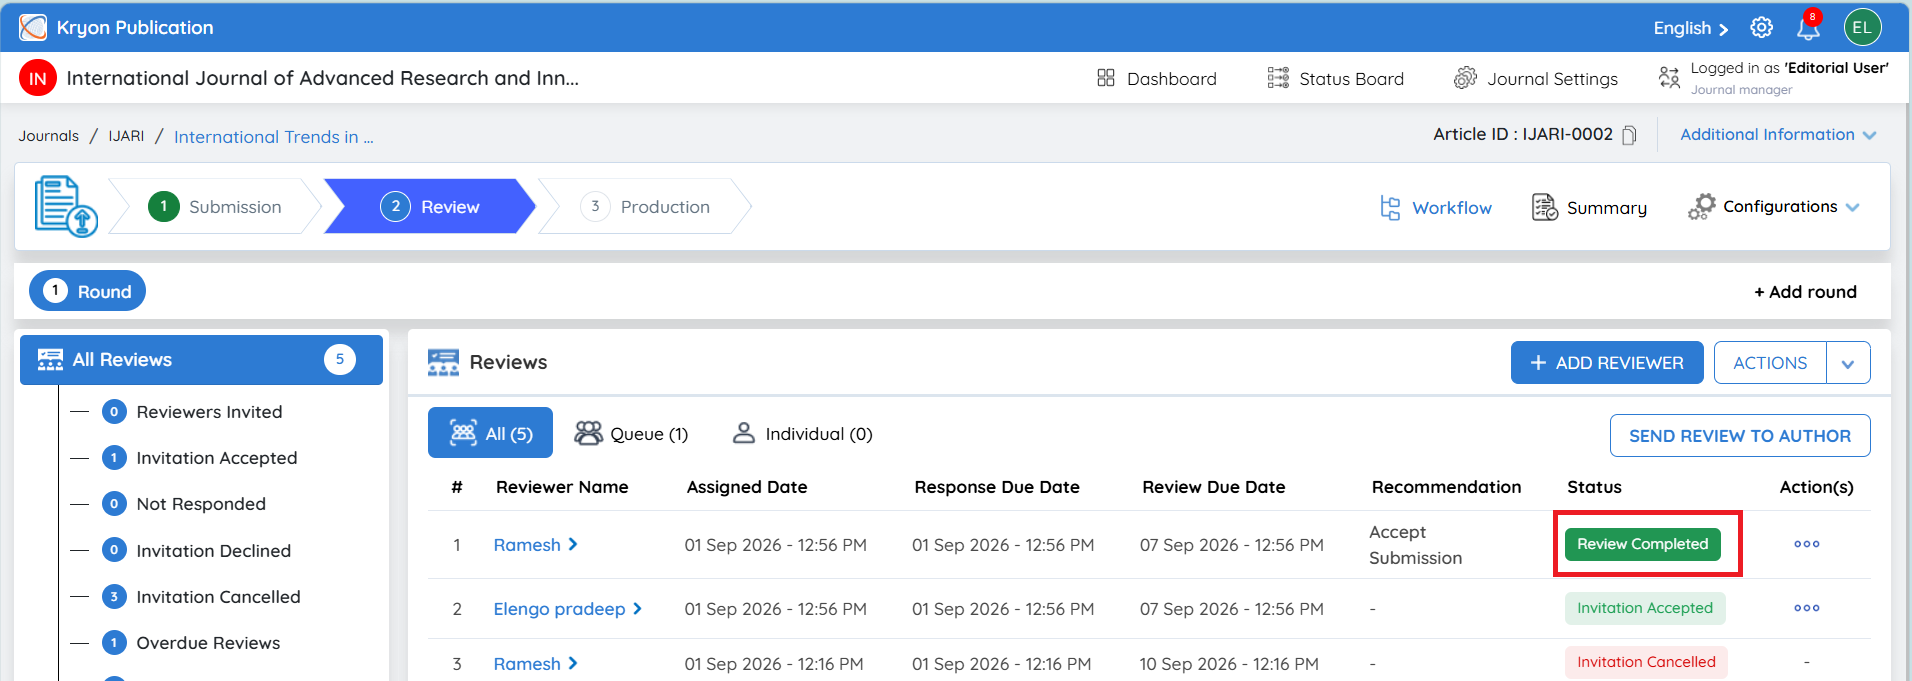
Task: Open Journal Settings
Action: tap(1536, 78)
